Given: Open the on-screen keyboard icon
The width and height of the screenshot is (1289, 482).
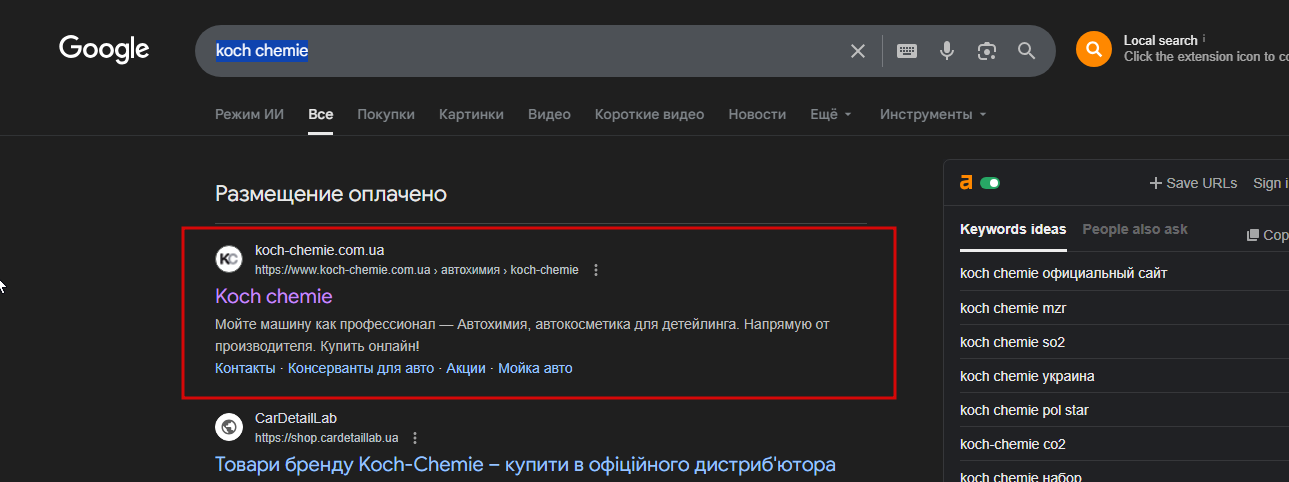Looking at the screenshot, I should pos(907,51).
